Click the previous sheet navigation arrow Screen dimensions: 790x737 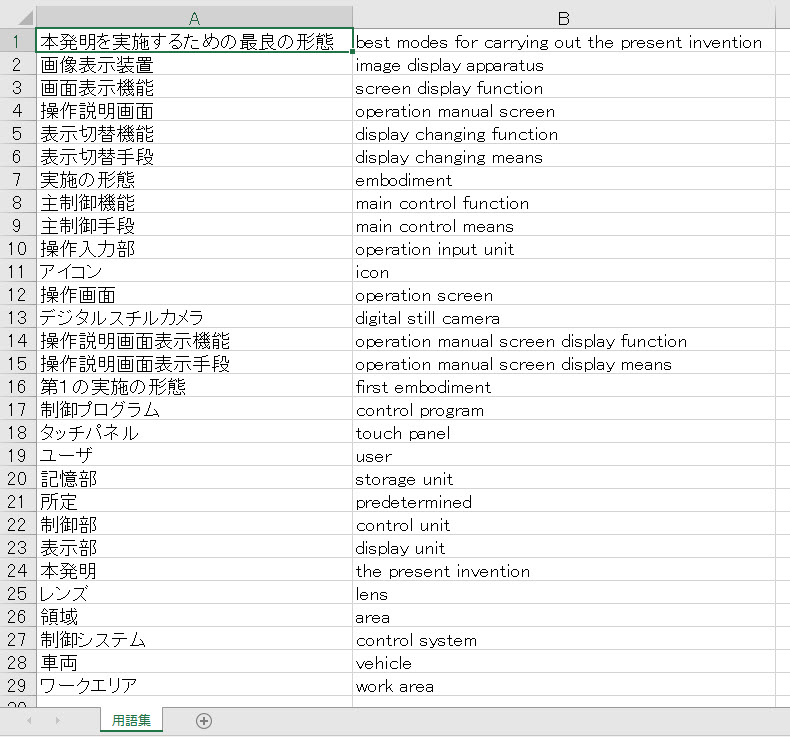[x=29, y=720]
